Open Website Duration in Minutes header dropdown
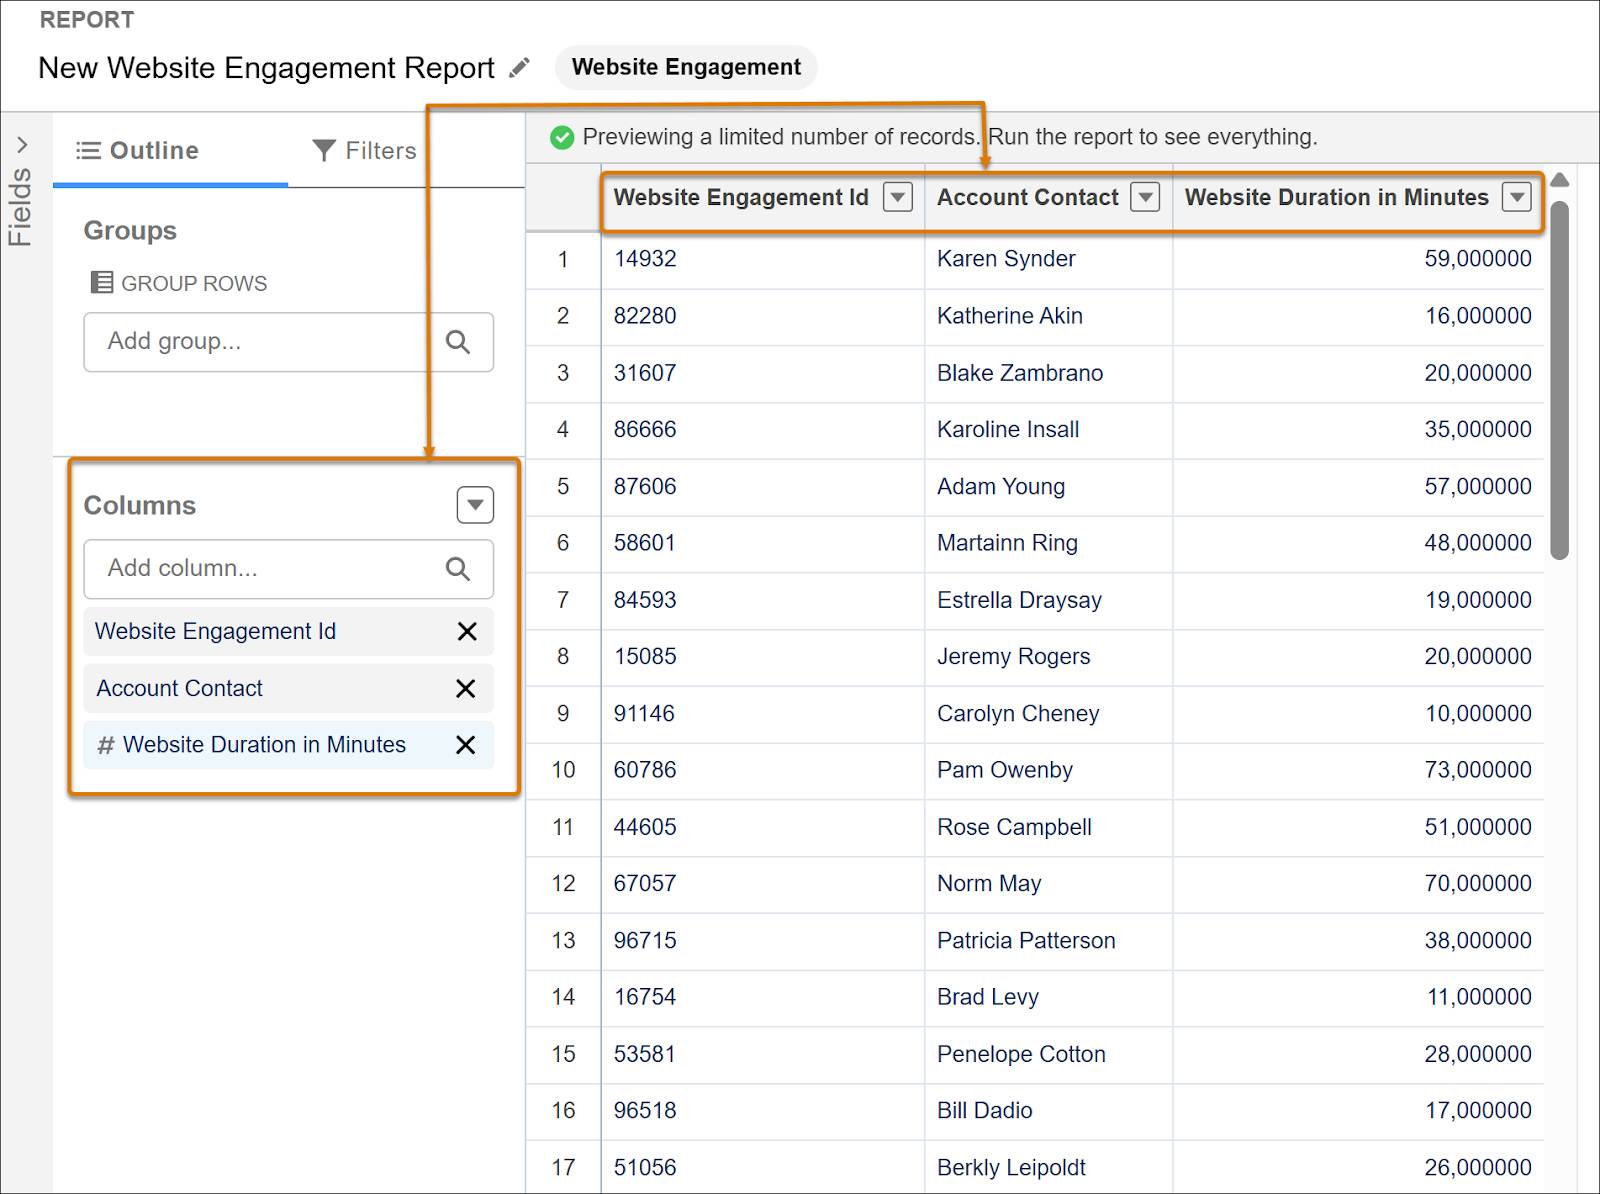Image resolution: width=1600 pixels, height=1194 pixels. (1517, 197)
